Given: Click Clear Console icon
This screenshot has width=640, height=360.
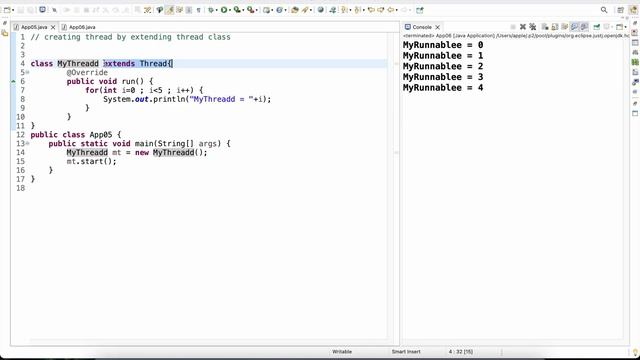Looking at the screenshot, I should 544,27.
